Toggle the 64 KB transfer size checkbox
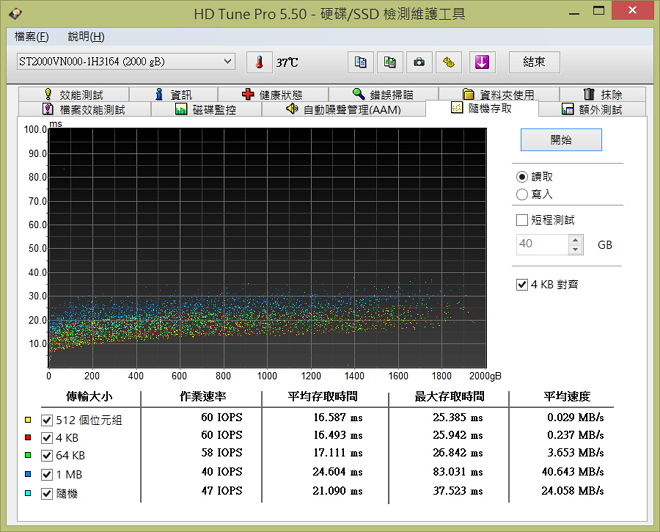 point(47,455)
